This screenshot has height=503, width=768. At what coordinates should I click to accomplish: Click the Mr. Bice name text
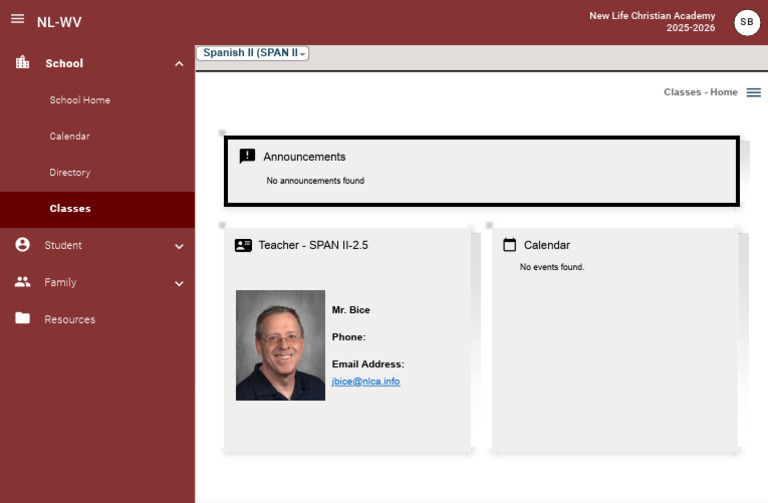click(x=351, y=310)
